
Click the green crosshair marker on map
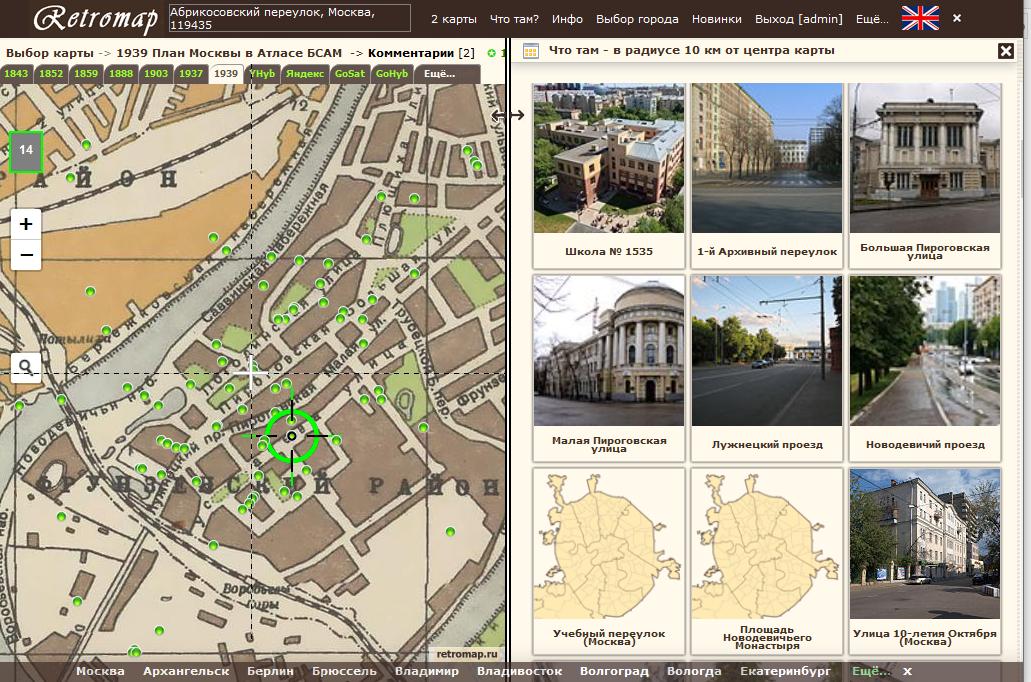tap(292, 436)
